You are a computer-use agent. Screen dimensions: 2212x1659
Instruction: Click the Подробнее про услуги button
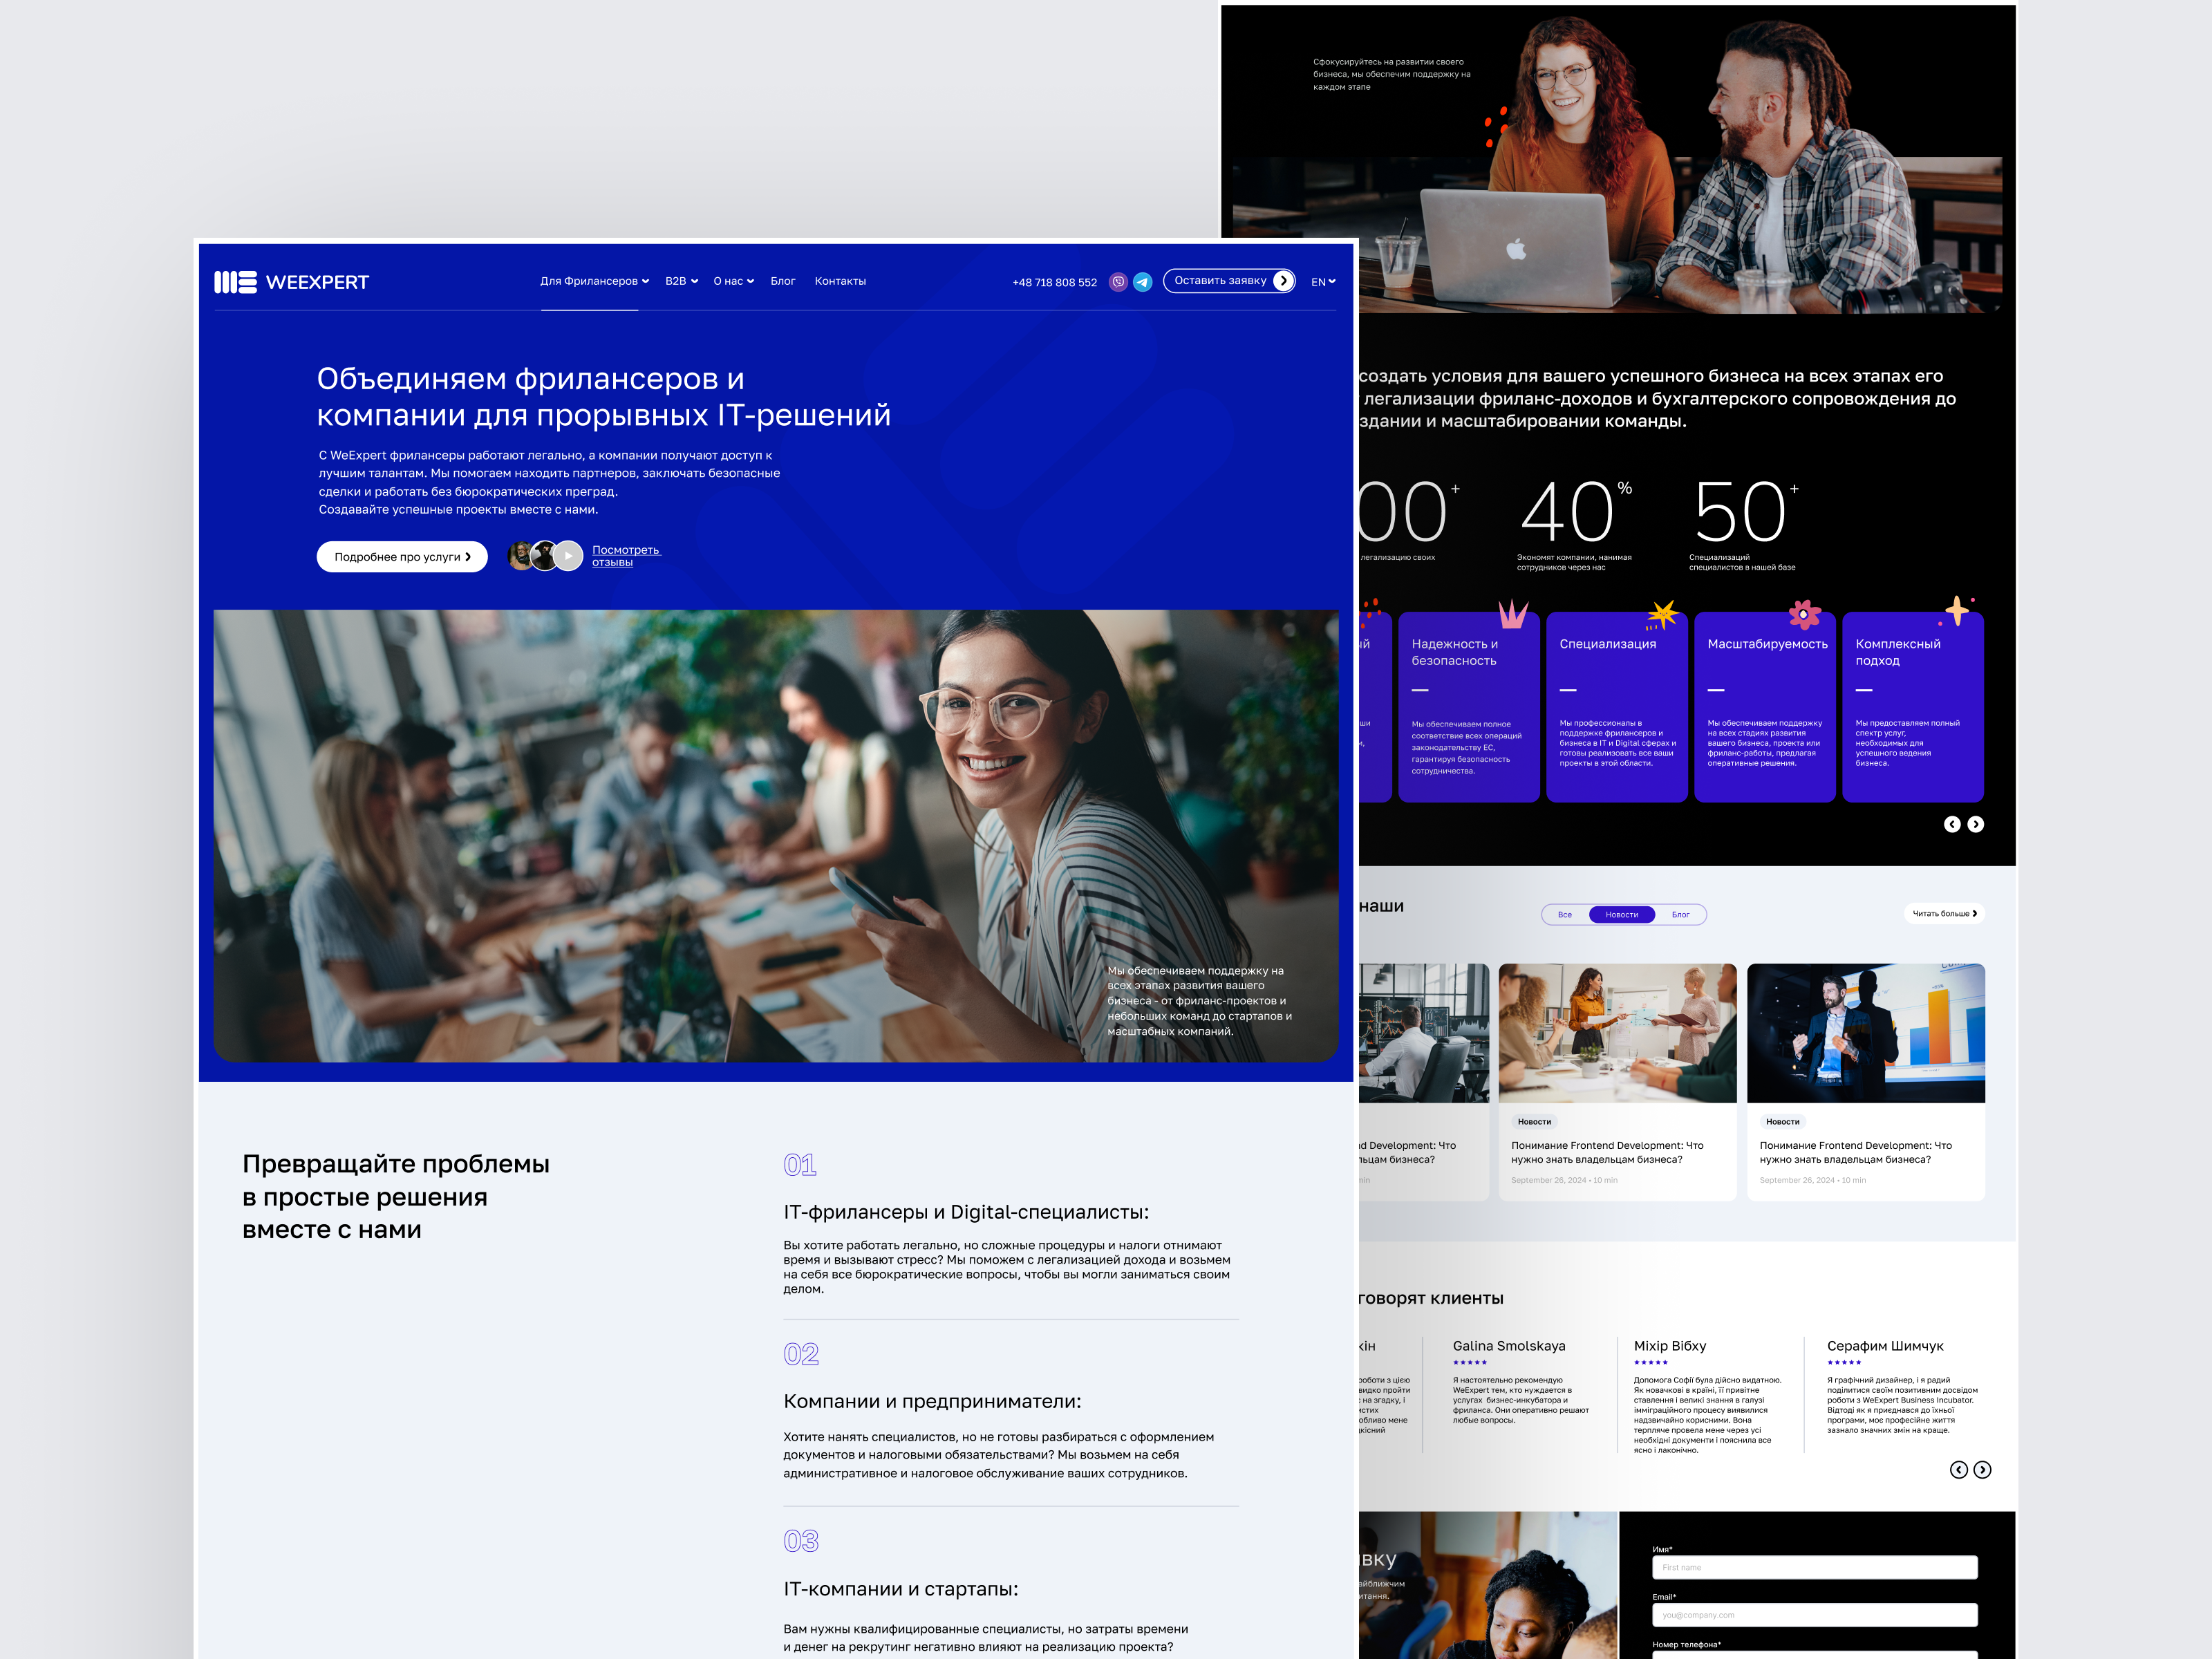[x=402, y=557]
